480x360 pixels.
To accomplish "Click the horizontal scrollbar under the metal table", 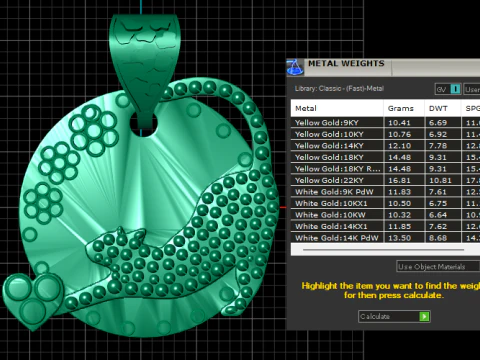I will point(383,249).
